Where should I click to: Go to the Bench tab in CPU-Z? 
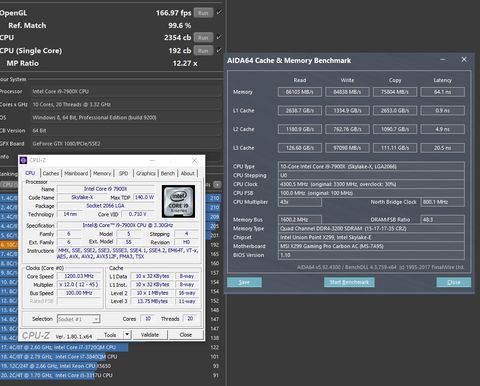pyautogui.click(x=168, y=173)
